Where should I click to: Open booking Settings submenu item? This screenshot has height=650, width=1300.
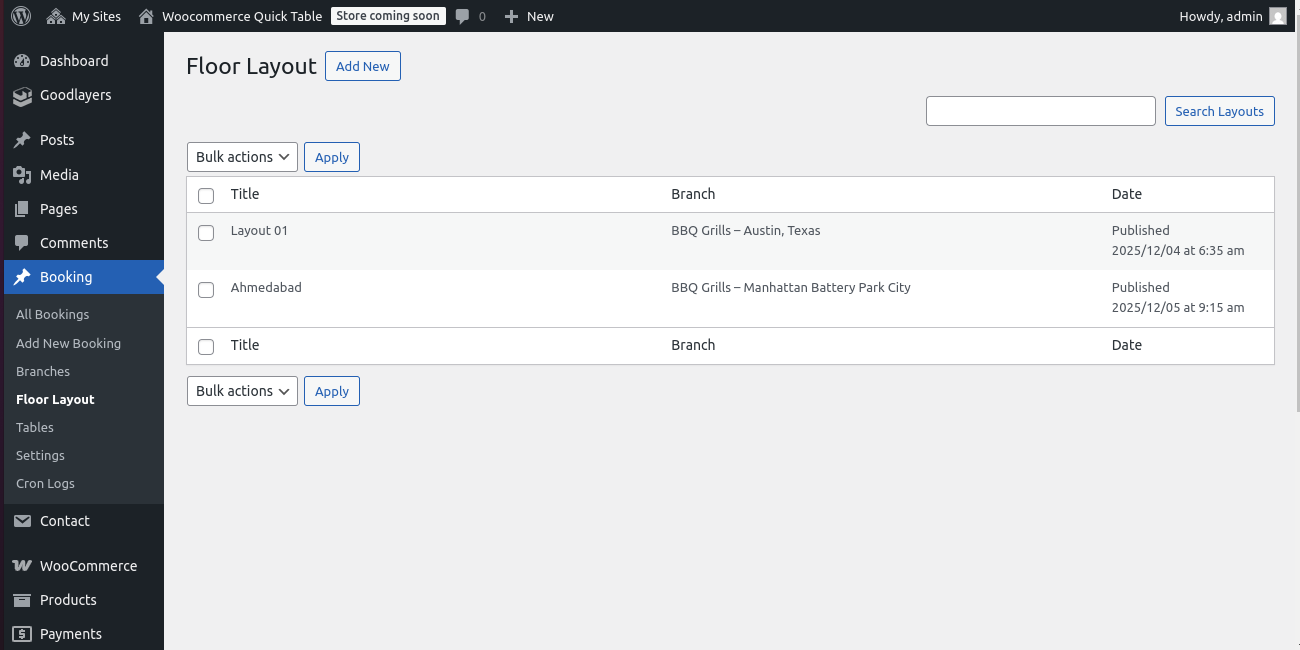40,455
